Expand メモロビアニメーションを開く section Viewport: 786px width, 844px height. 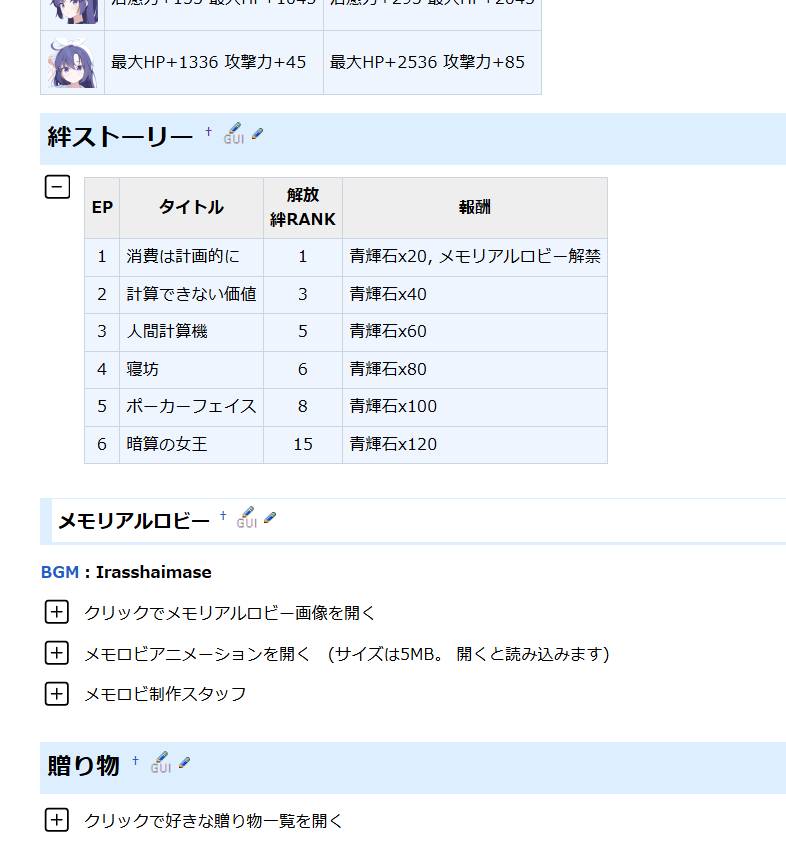(x=57, y=653)
